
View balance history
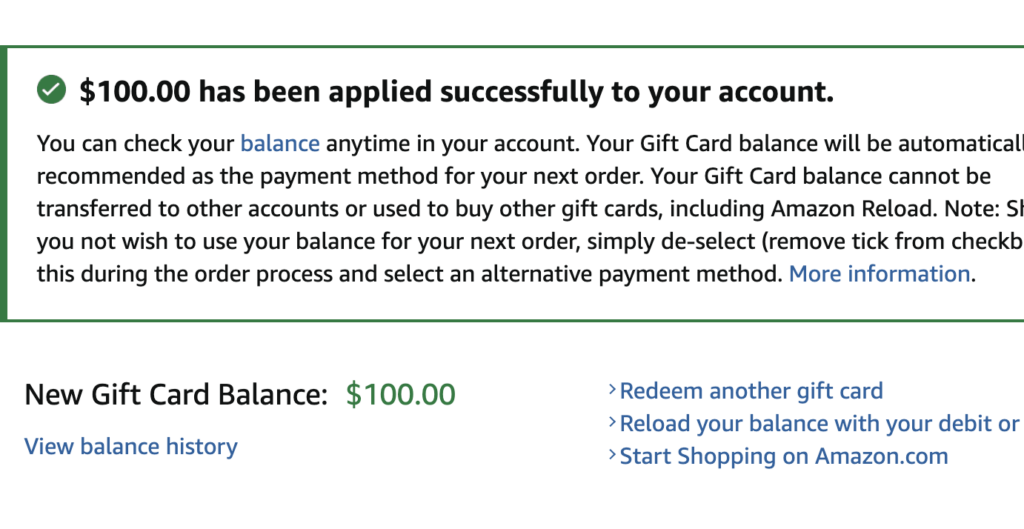click(131, 446)
